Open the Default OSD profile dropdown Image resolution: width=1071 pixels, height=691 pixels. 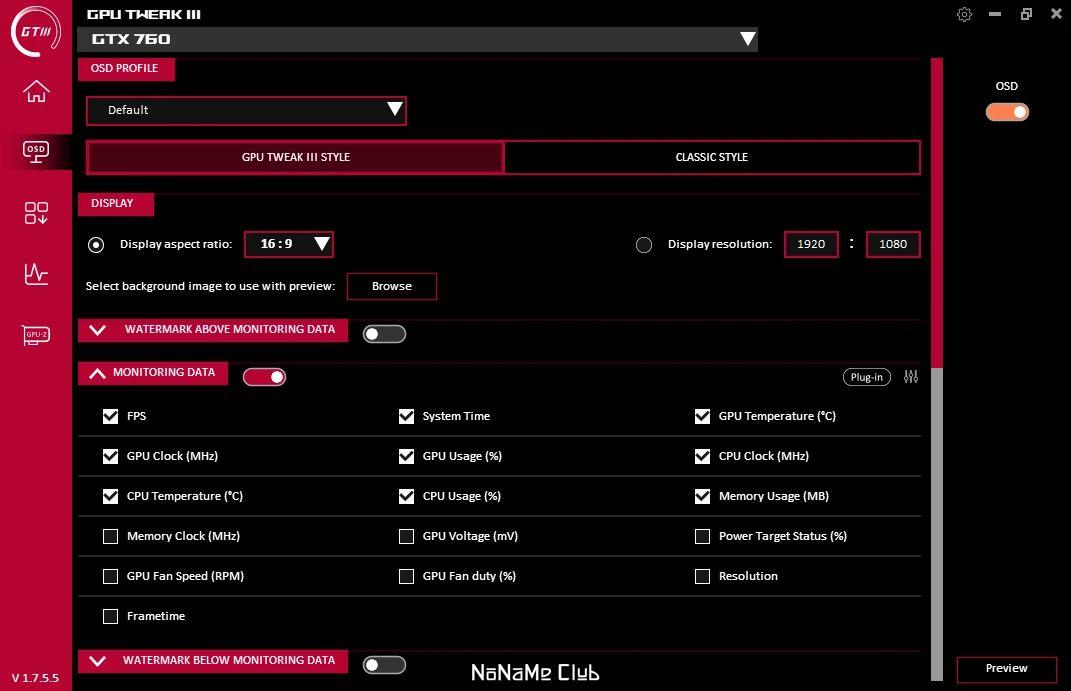tap(246, 111)
